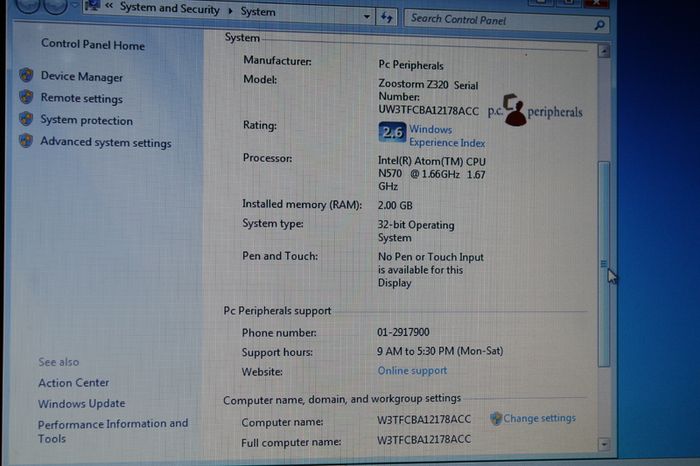
Task: Click shield icon next to Change settings
Action: [496, 419]
